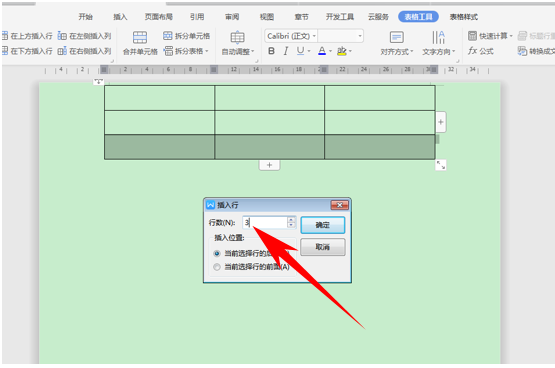Open fx 公式 formula tool
Viewport: 555px width, 368px height.
click(x=481, y=51)
